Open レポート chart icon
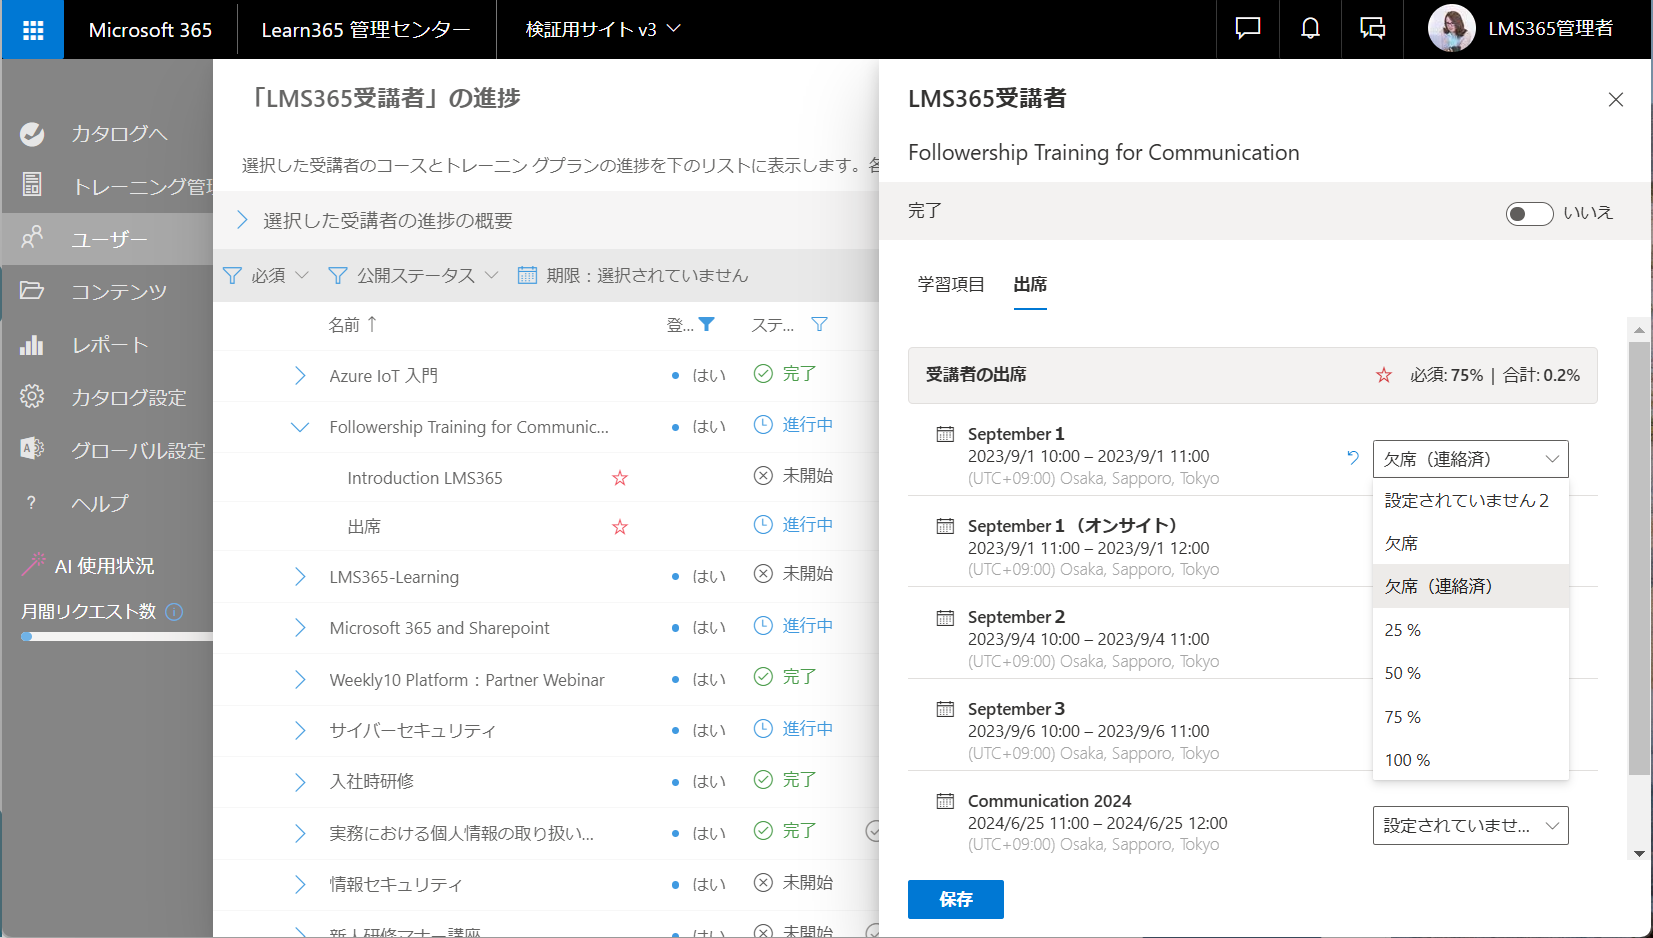 point(32,344)
